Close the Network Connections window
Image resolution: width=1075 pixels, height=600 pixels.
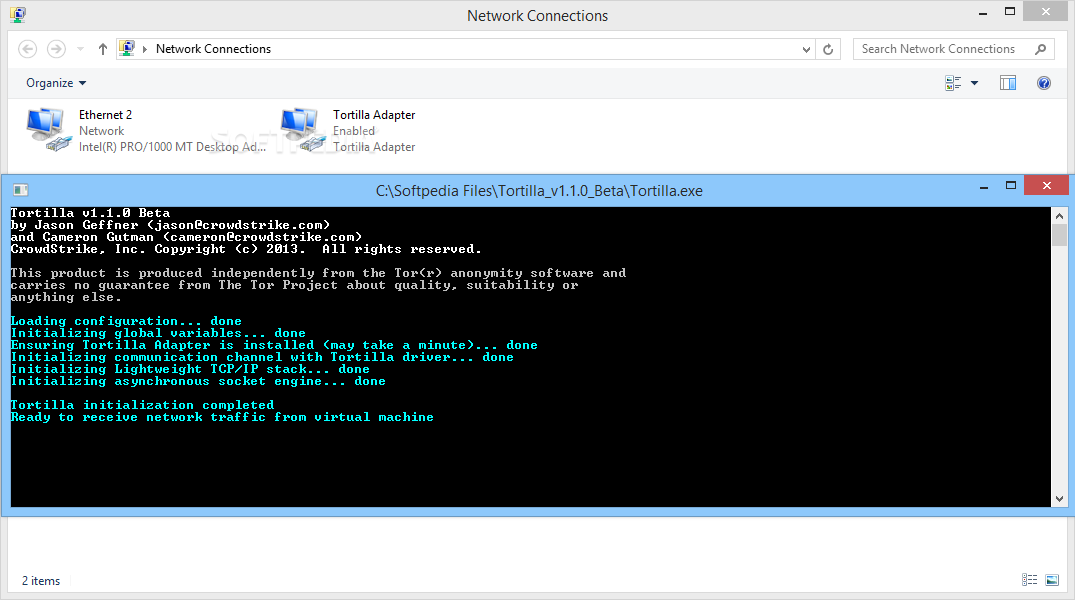click(x=1046, y=11)
